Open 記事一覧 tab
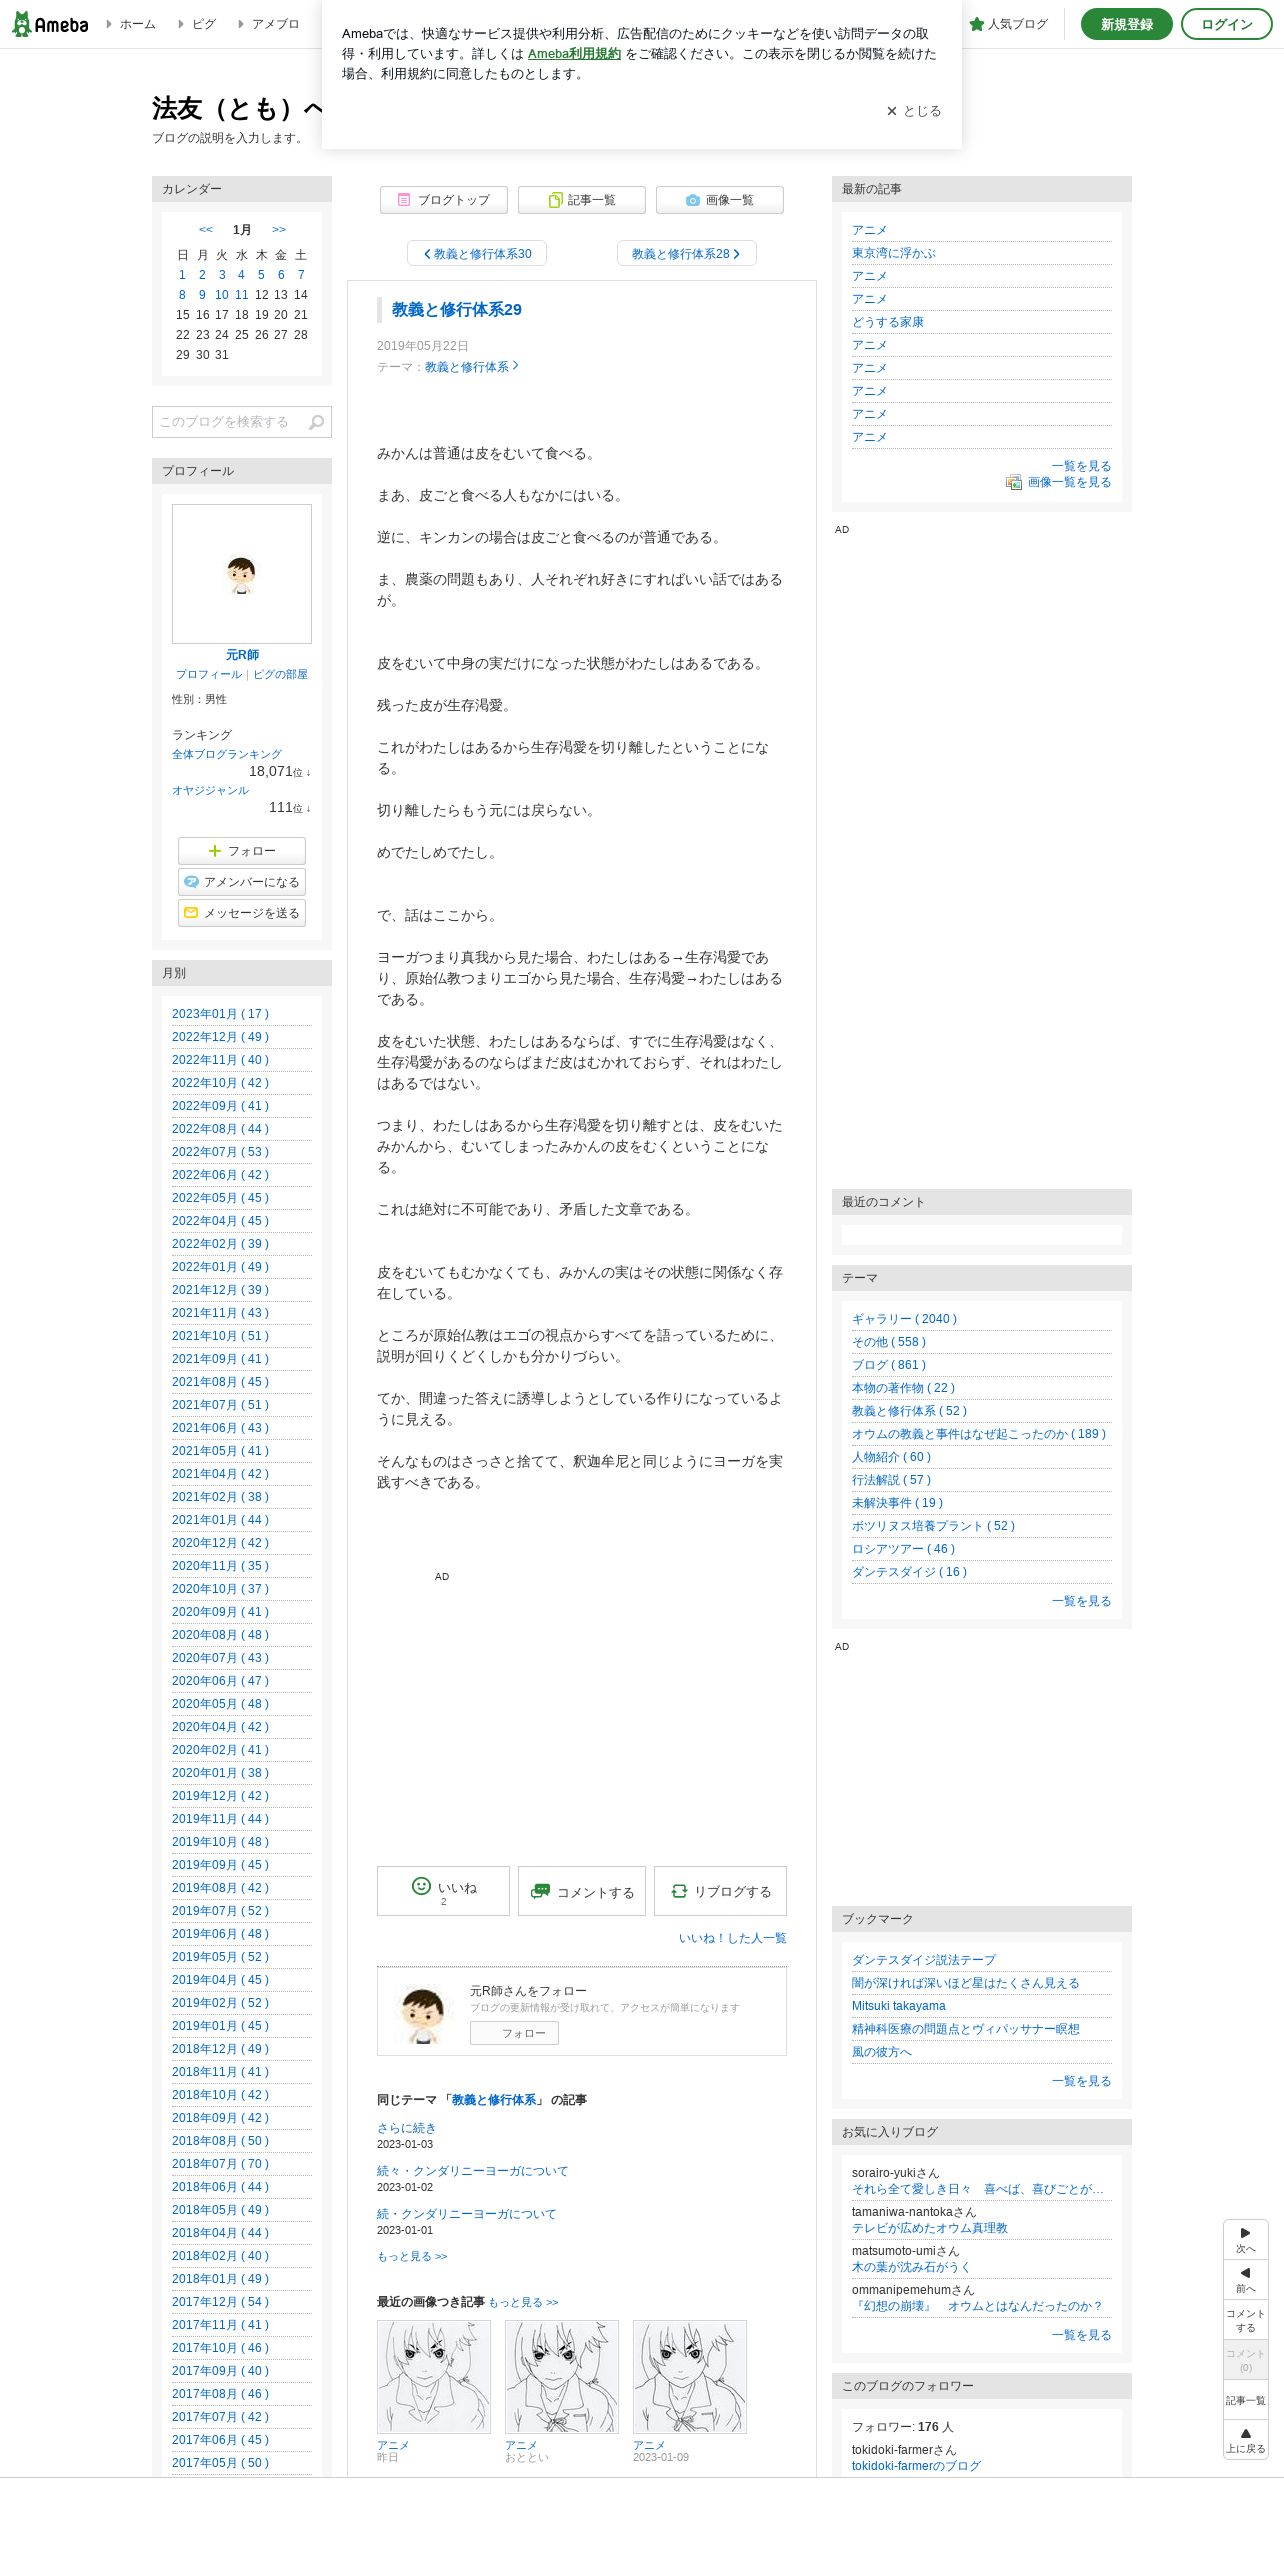The image size is (1284, 2568). point(581,200)
